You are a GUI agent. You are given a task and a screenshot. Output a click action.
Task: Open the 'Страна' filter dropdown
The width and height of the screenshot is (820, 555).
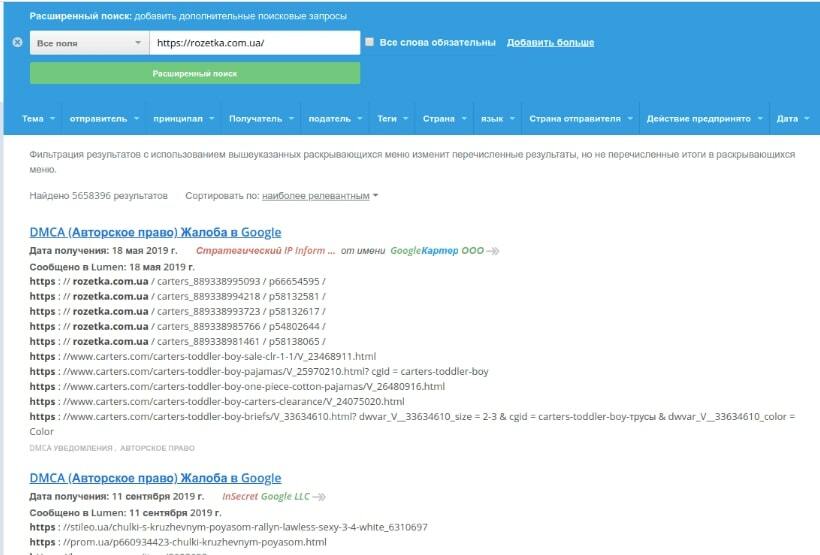point(445,119)
